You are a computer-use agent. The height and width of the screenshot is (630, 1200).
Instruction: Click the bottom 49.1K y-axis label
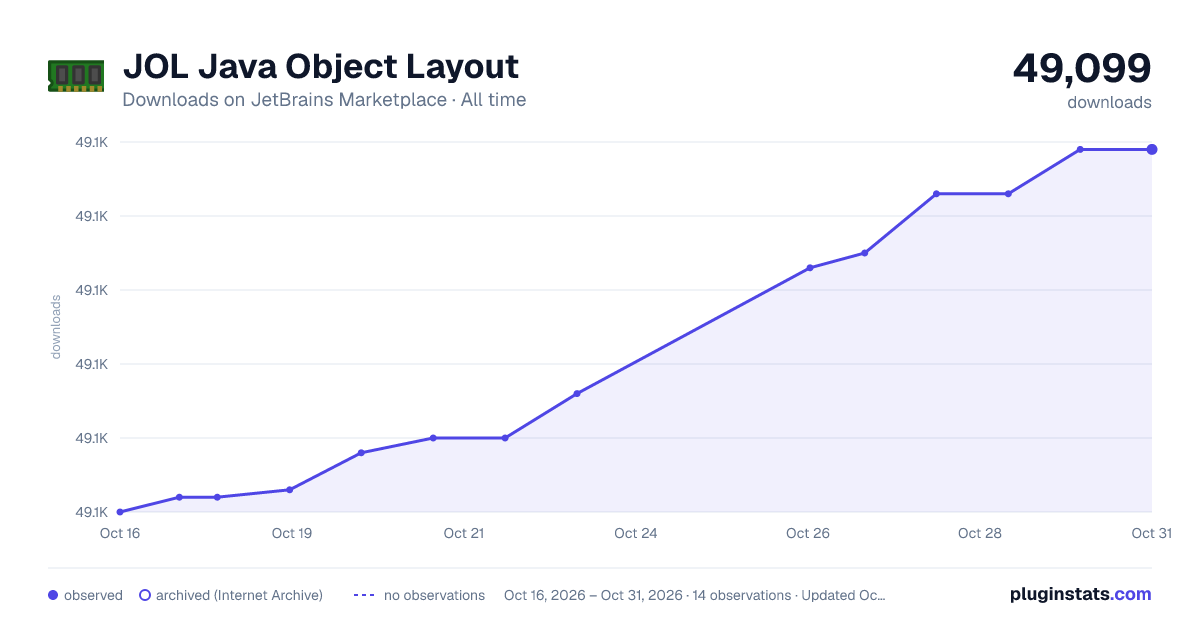pos(92,512)
